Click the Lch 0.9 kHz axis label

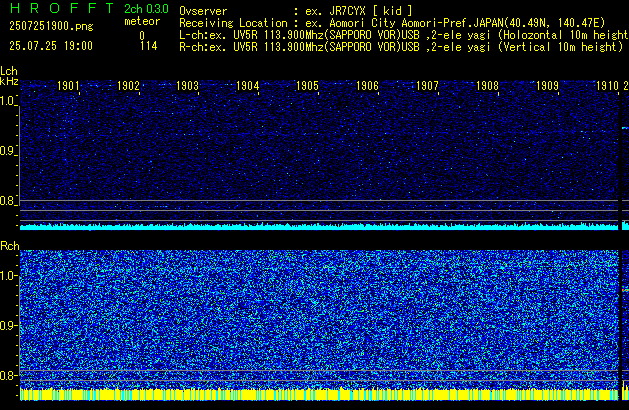(8, 151)
